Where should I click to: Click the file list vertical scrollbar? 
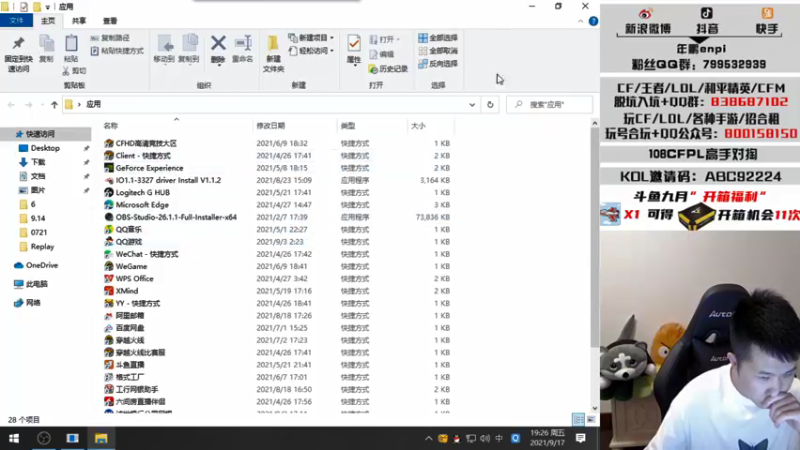(x=594, y=237)
